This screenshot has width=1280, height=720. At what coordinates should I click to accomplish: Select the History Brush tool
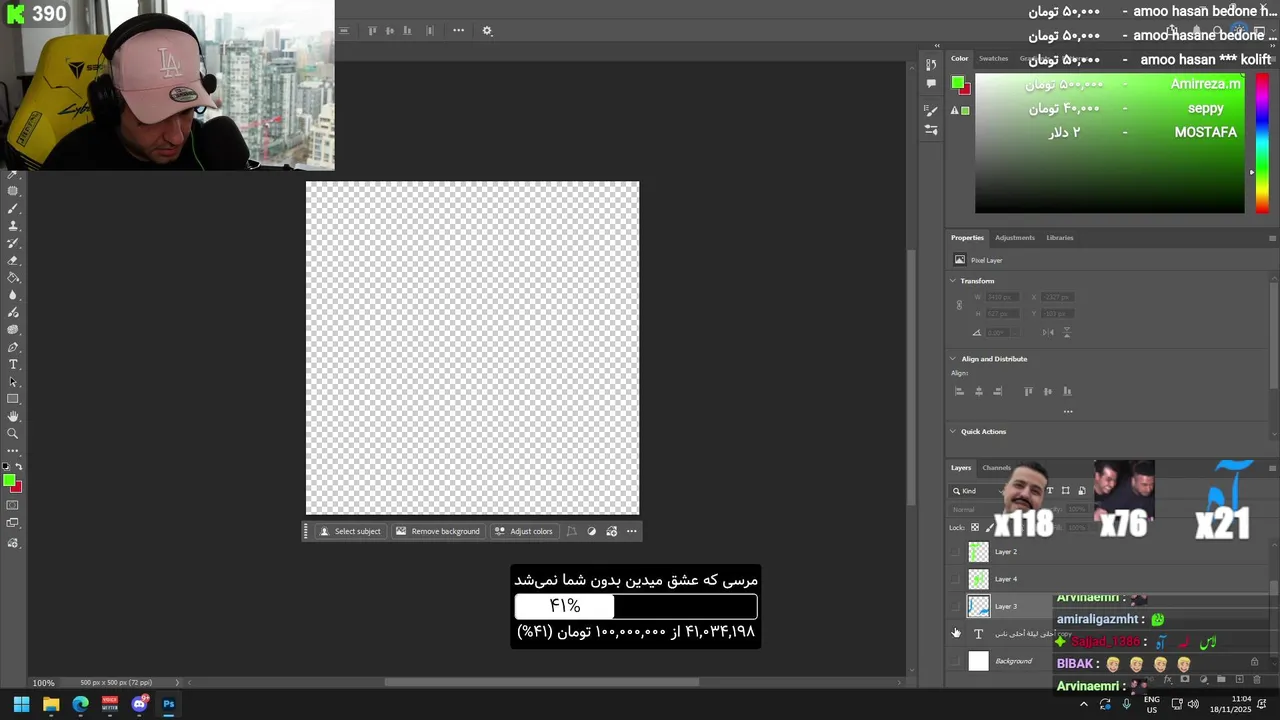point(13,243)
